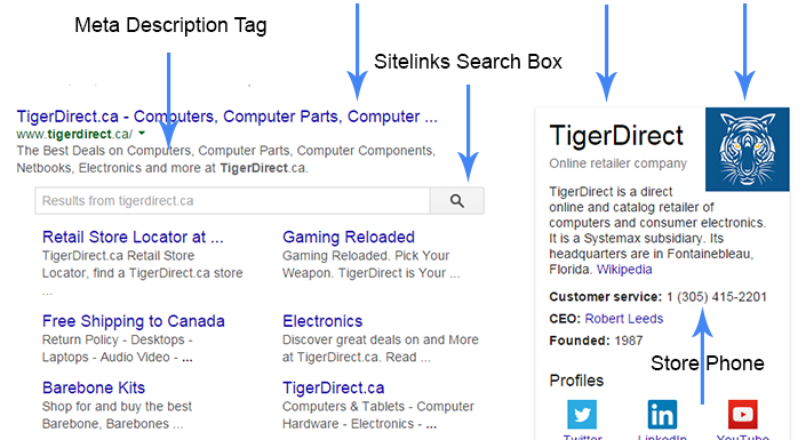806x440 pixels.
Task: Click the 'Results from tigerdirect.ca' search field
Action: (232, 201)
